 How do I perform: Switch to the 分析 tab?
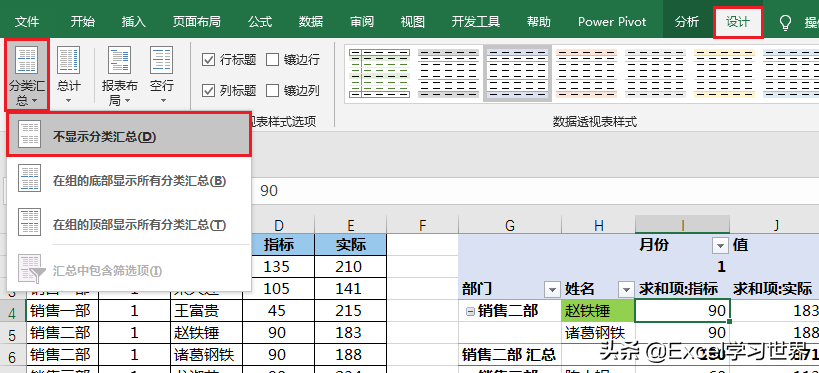[687, 21]
